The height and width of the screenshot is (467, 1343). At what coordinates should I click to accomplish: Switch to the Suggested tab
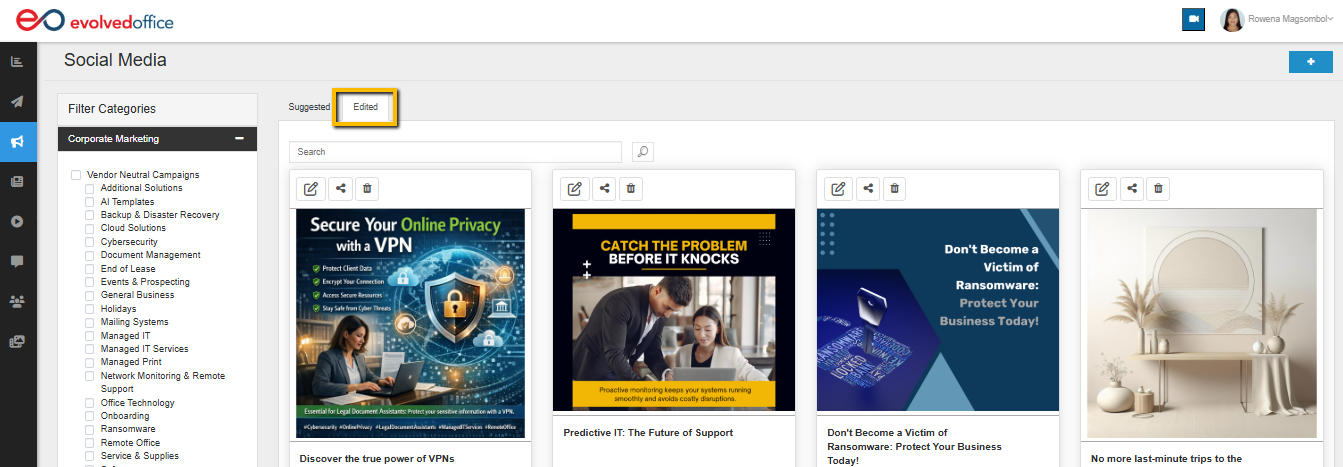point(309,107)
